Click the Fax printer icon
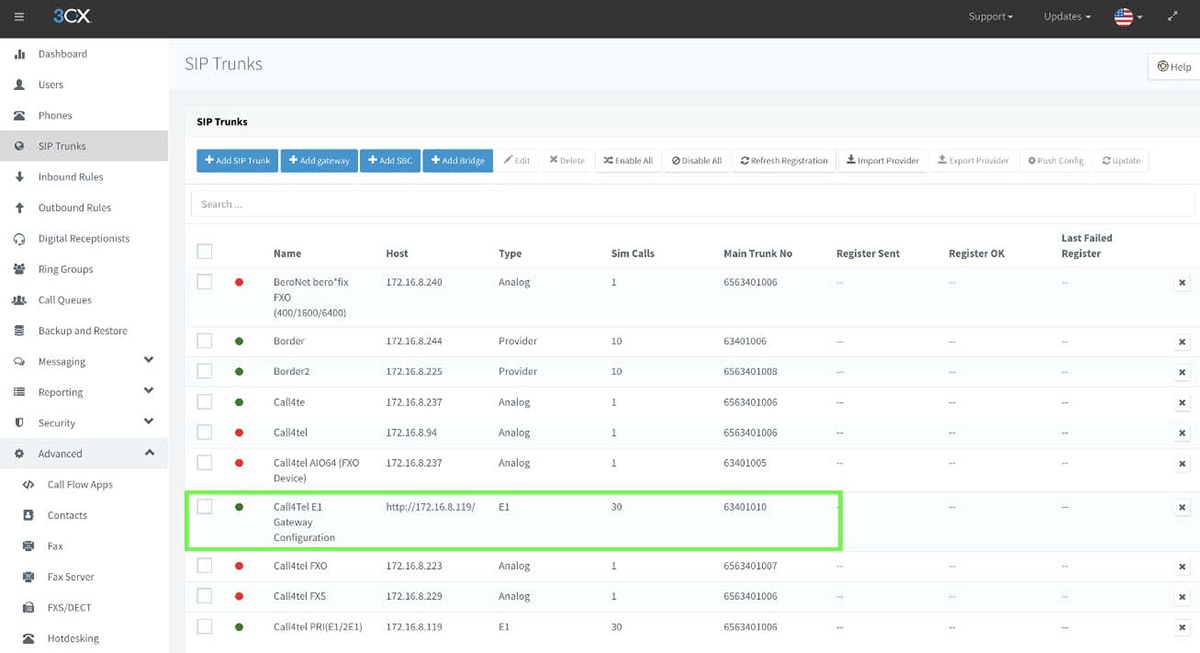 28,546
